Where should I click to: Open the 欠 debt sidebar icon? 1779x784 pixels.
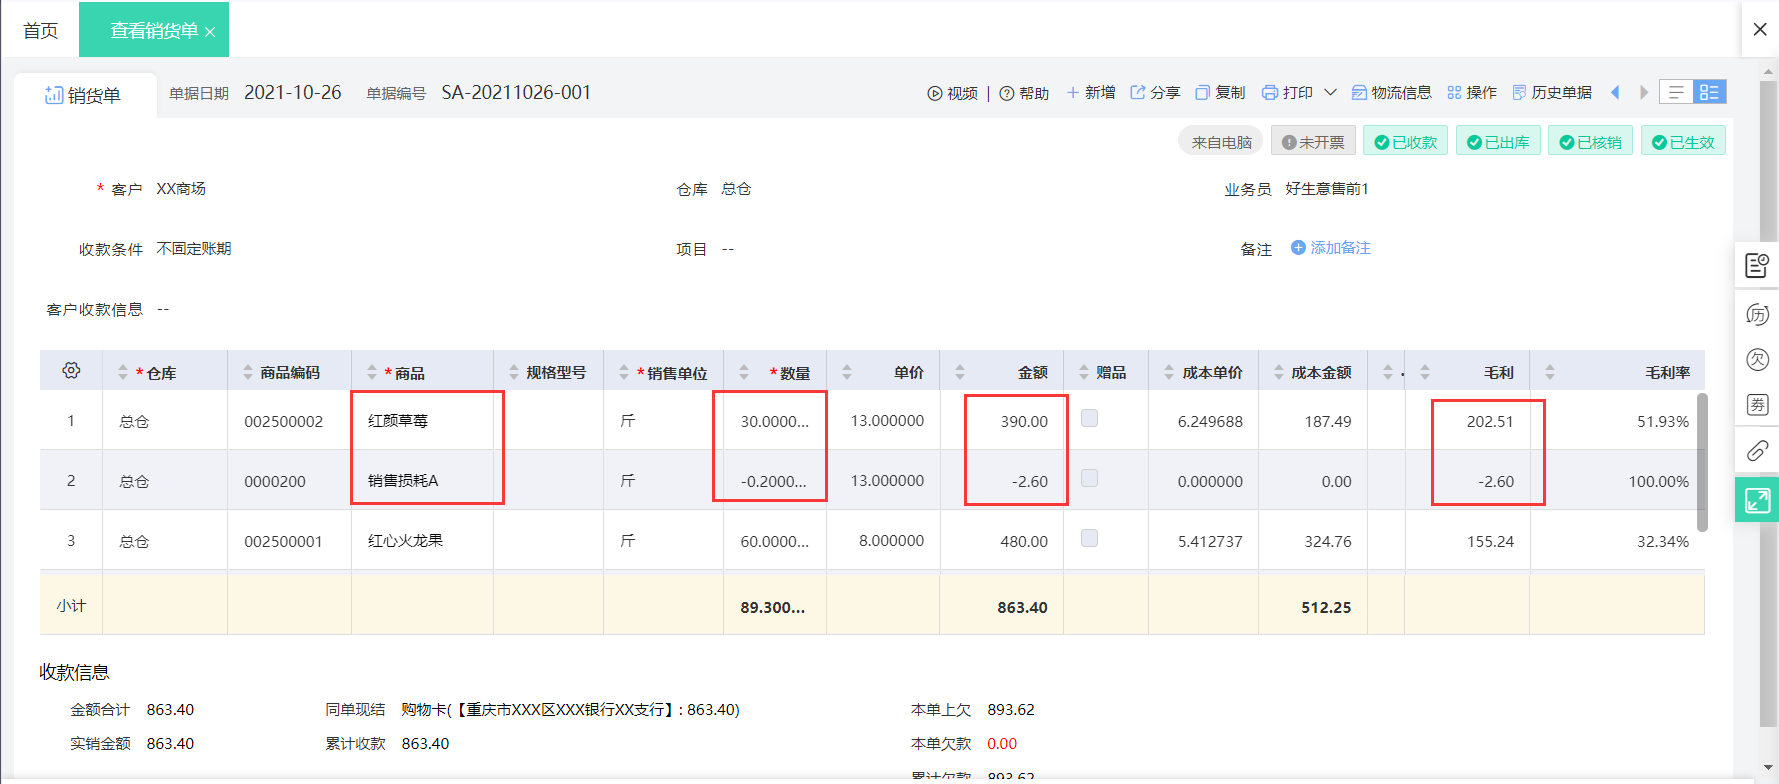[x=1757, y=359]
